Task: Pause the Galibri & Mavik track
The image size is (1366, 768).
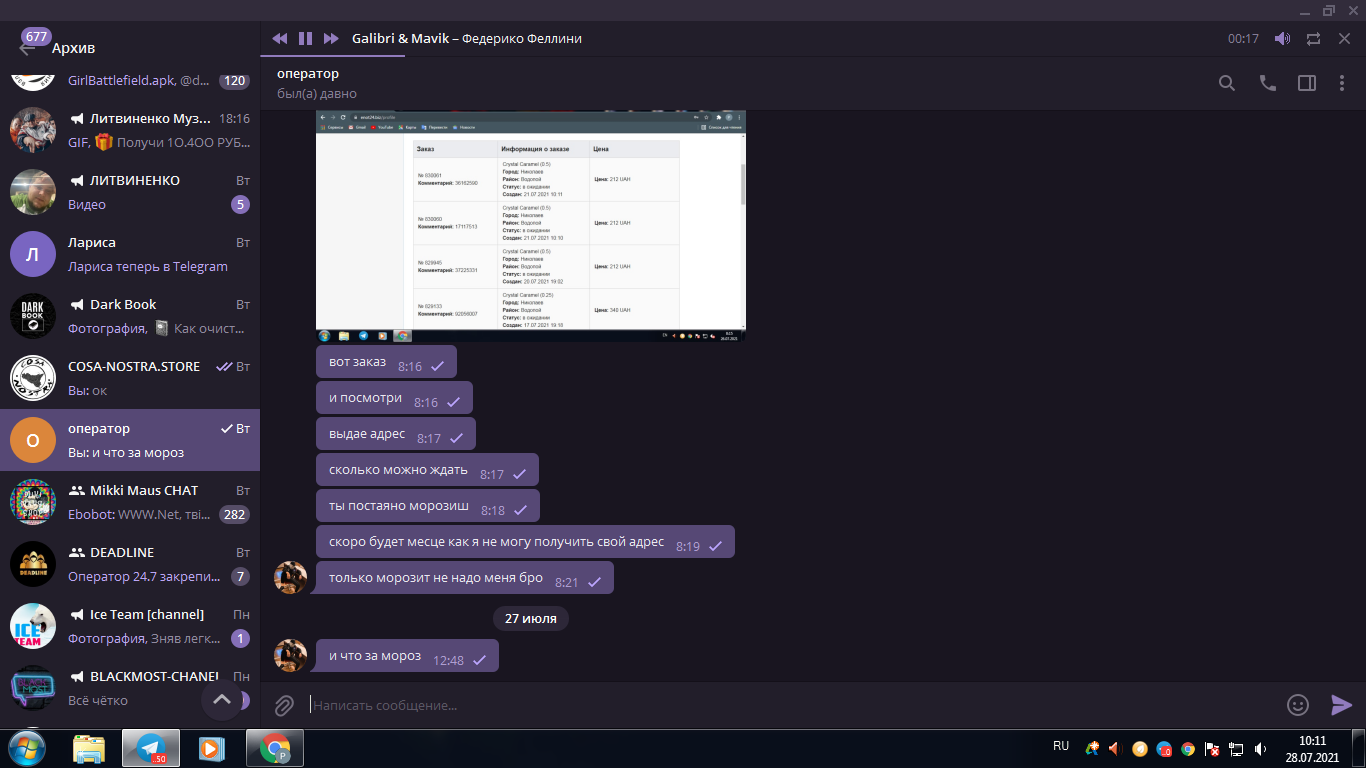Action: point(306,38)
